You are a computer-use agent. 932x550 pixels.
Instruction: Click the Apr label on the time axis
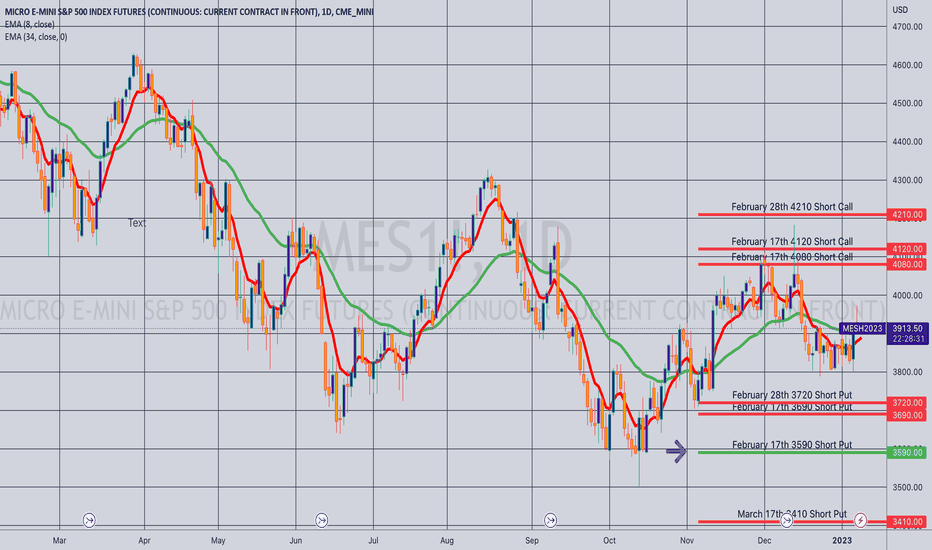click(x=144, y=540)
